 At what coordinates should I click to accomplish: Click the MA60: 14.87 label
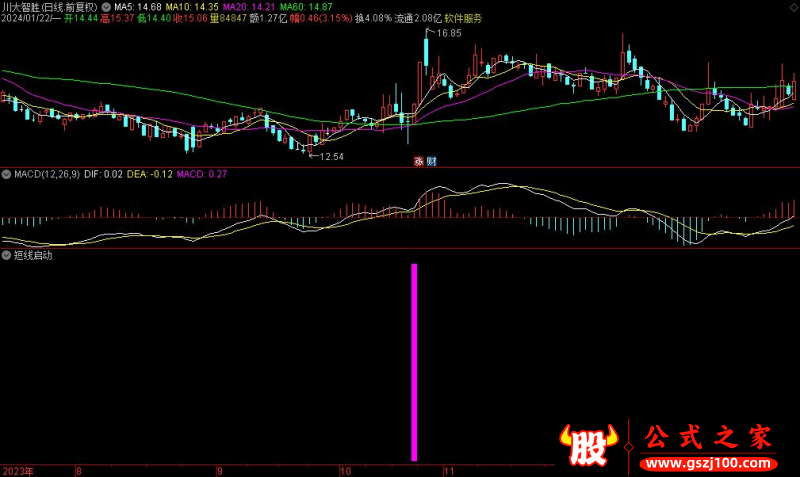click(306, 7)
